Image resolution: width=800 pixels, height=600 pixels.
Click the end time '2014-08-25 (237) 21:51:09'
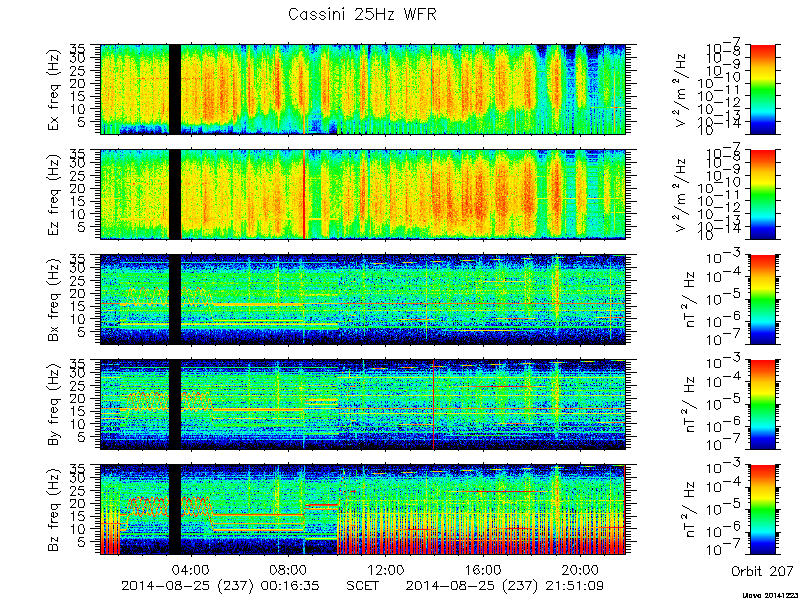(x=505, y=586)
